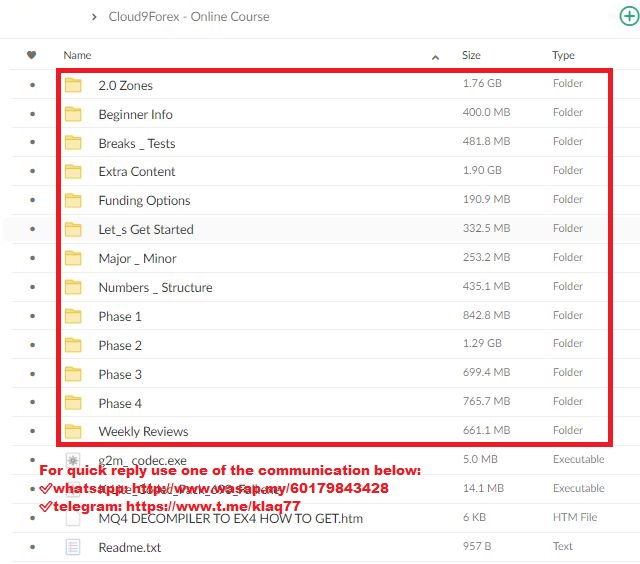
Task: Select the 2.0 Zones folder name
Action: coord(125,85)
